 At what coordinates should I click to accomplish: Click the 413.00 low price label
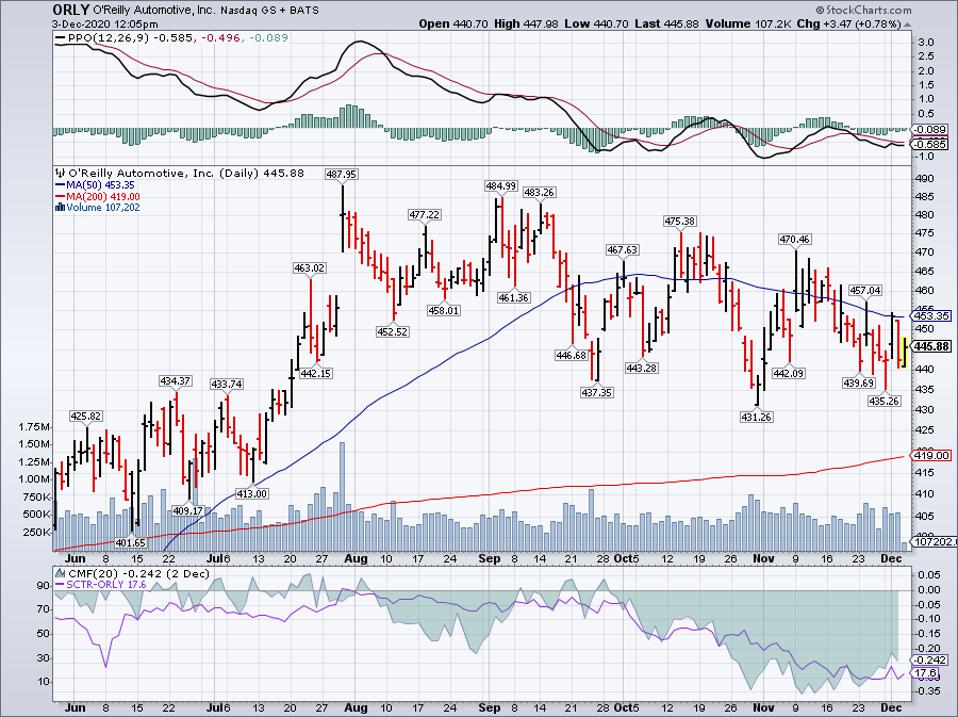(252, 493)
